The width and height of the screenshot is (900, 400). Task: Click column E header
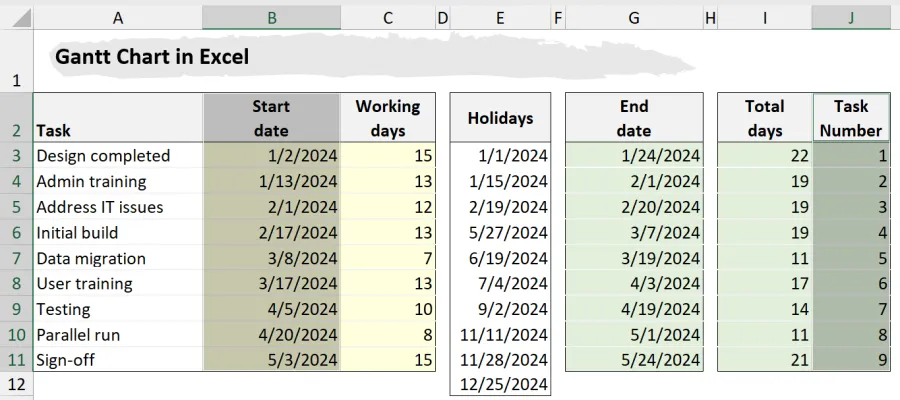tap(500, 17)
